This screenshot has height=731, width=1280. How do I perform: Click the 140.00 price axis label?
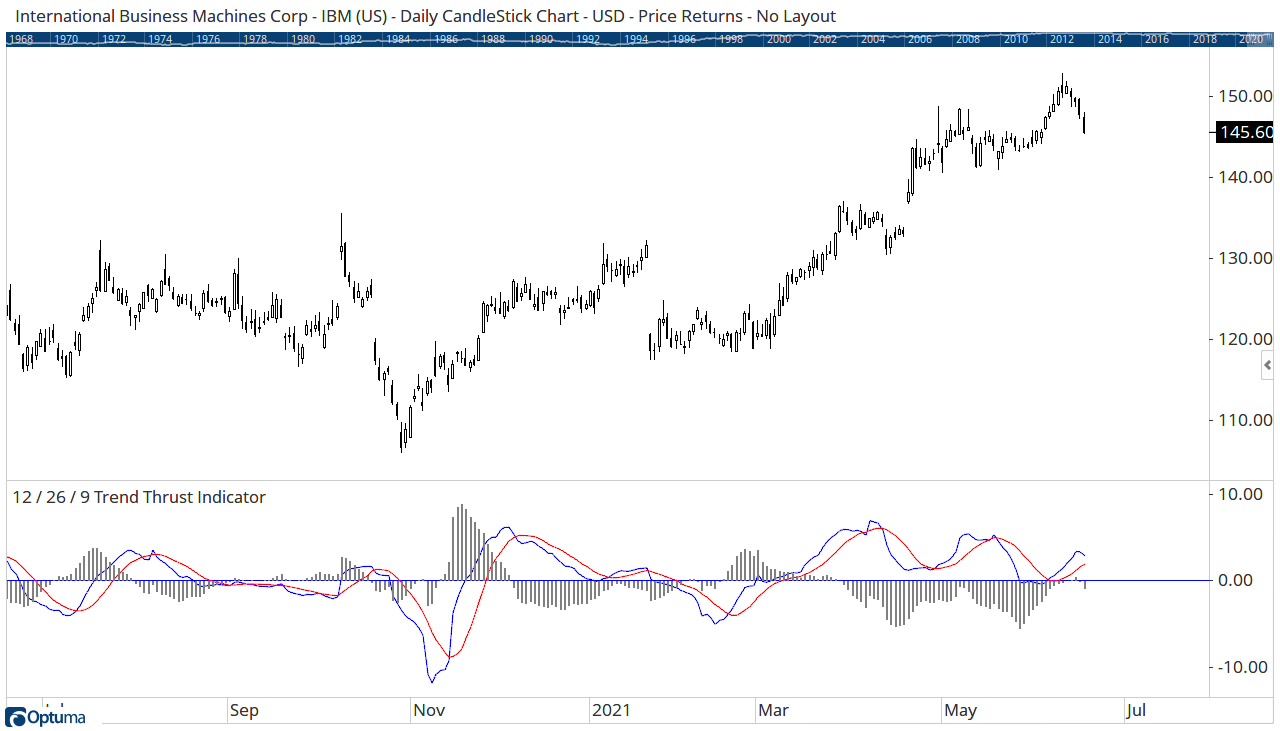point(1244,177)
